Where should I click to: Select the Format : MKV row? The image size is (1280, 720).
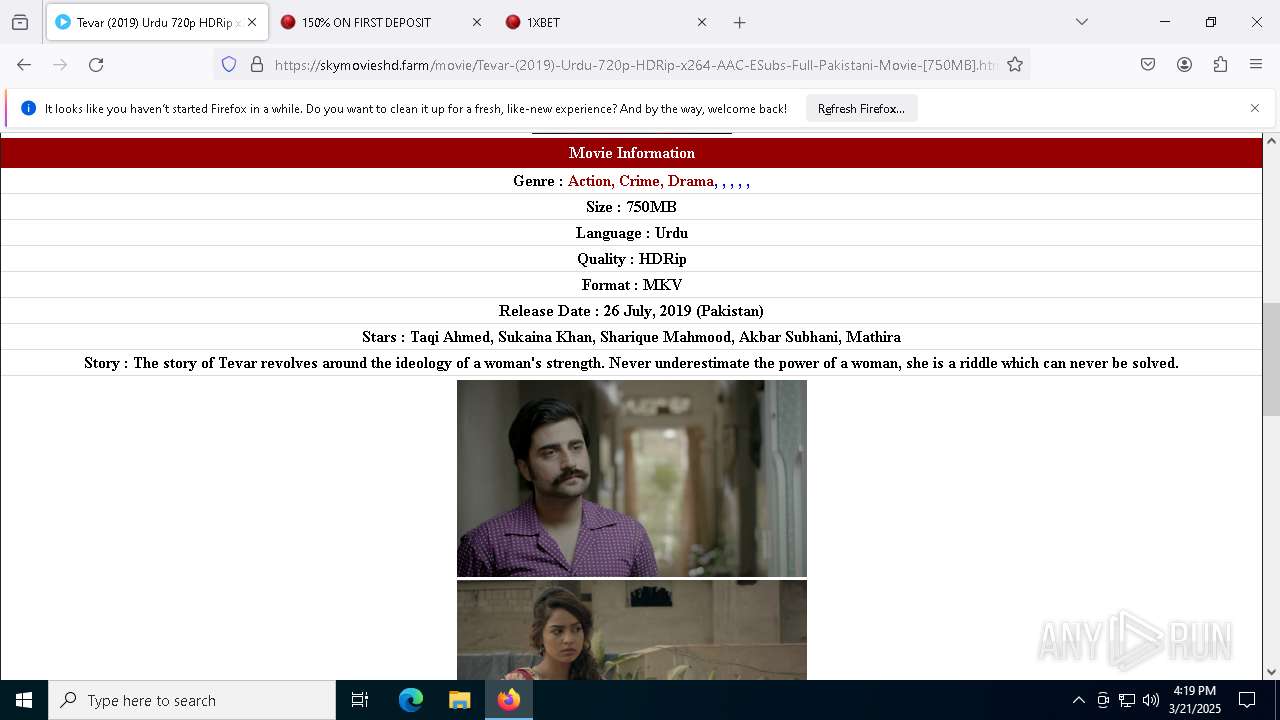click(x=632, y=285)
